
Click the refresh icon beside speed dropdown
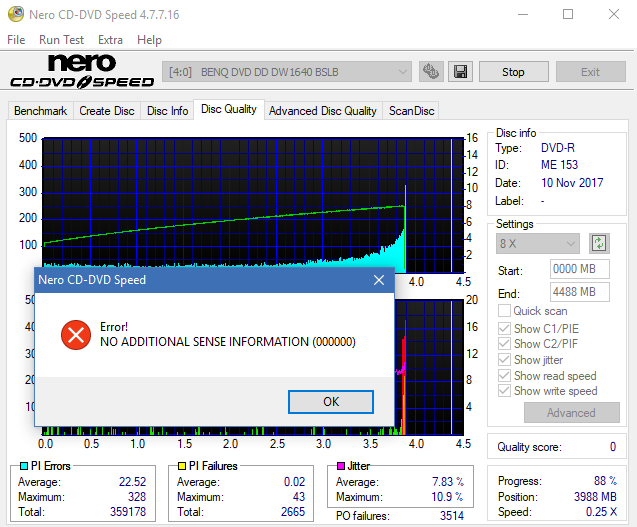599,243
